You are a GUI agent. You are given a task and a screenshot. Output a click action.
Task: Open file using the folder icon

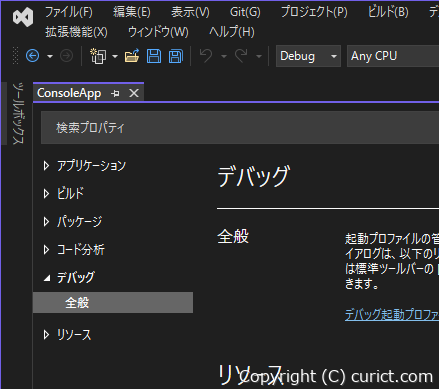(x=132, y=56)
